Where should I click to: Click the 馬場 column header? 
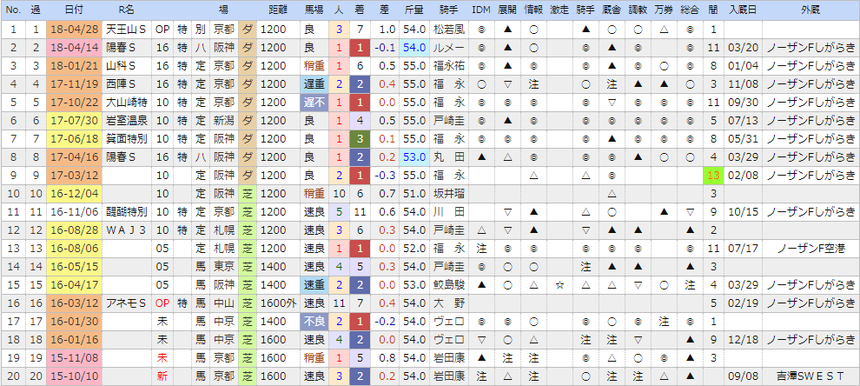pyautogui.click(x=314, y=10)
